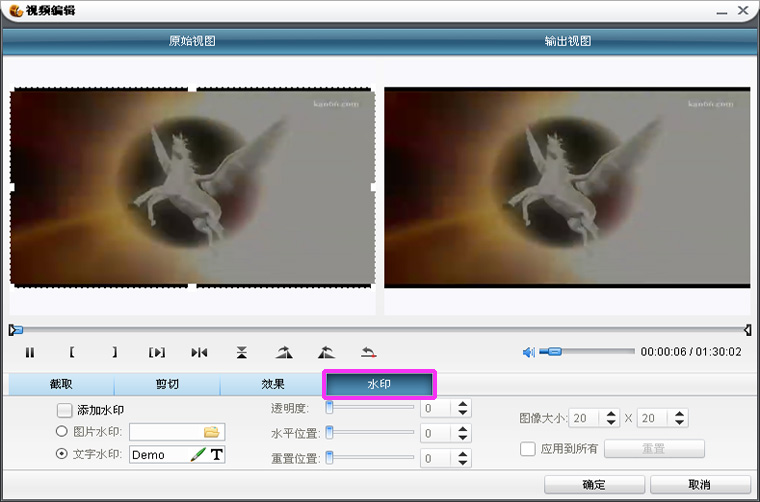
Task: Select the 图片水印 radio option
Action: 62,431
